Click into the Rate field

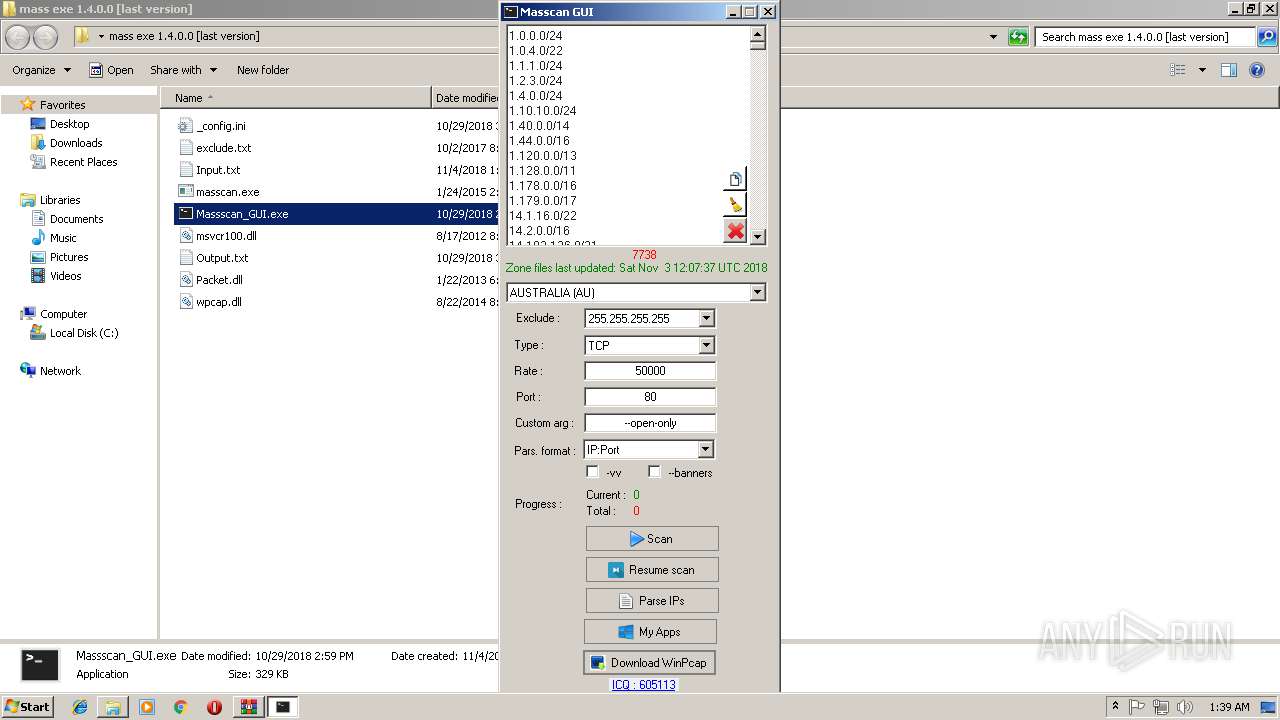[650, 371]
